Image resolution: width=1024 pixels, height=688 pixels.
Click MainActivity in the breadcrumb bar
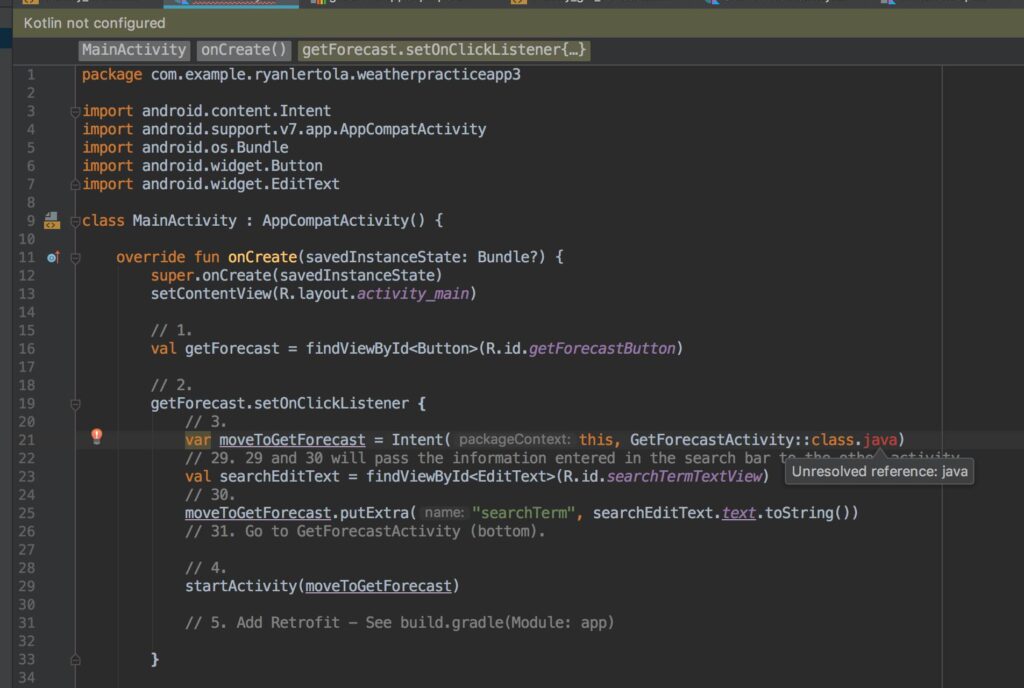[133, 49]
